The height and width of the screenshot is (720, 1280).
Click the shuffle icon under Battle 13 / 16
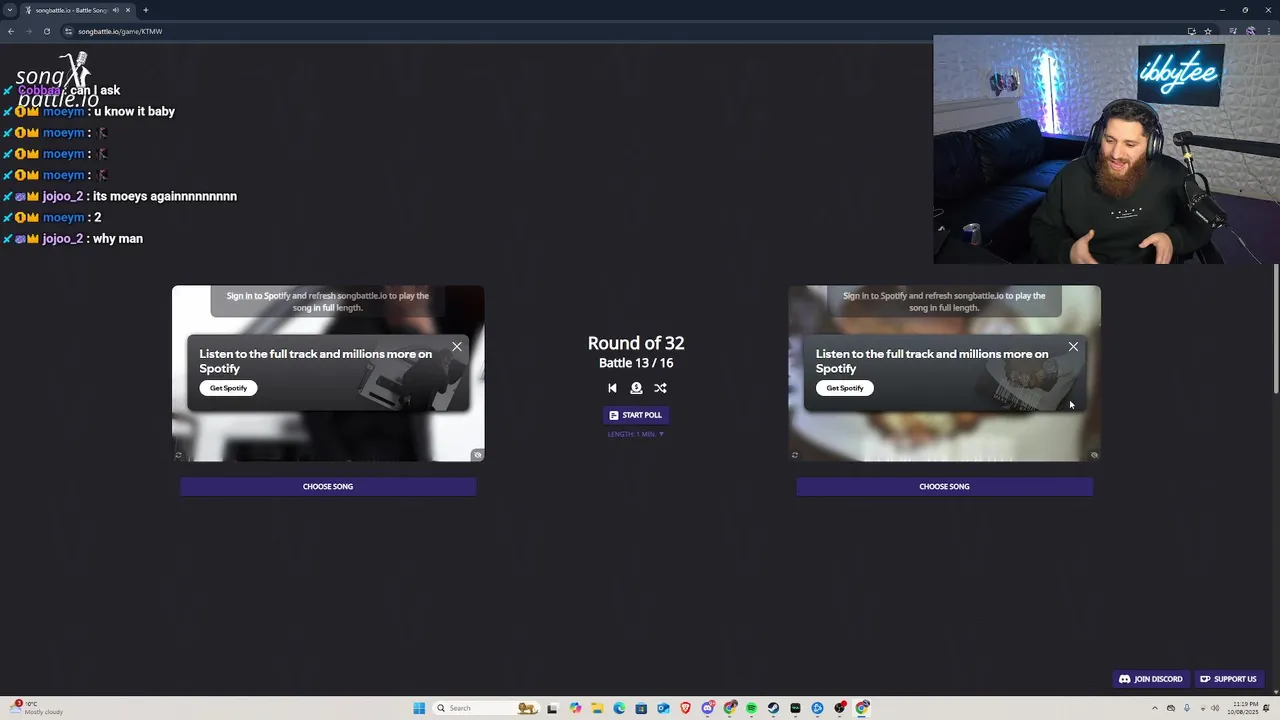(660, 388)
